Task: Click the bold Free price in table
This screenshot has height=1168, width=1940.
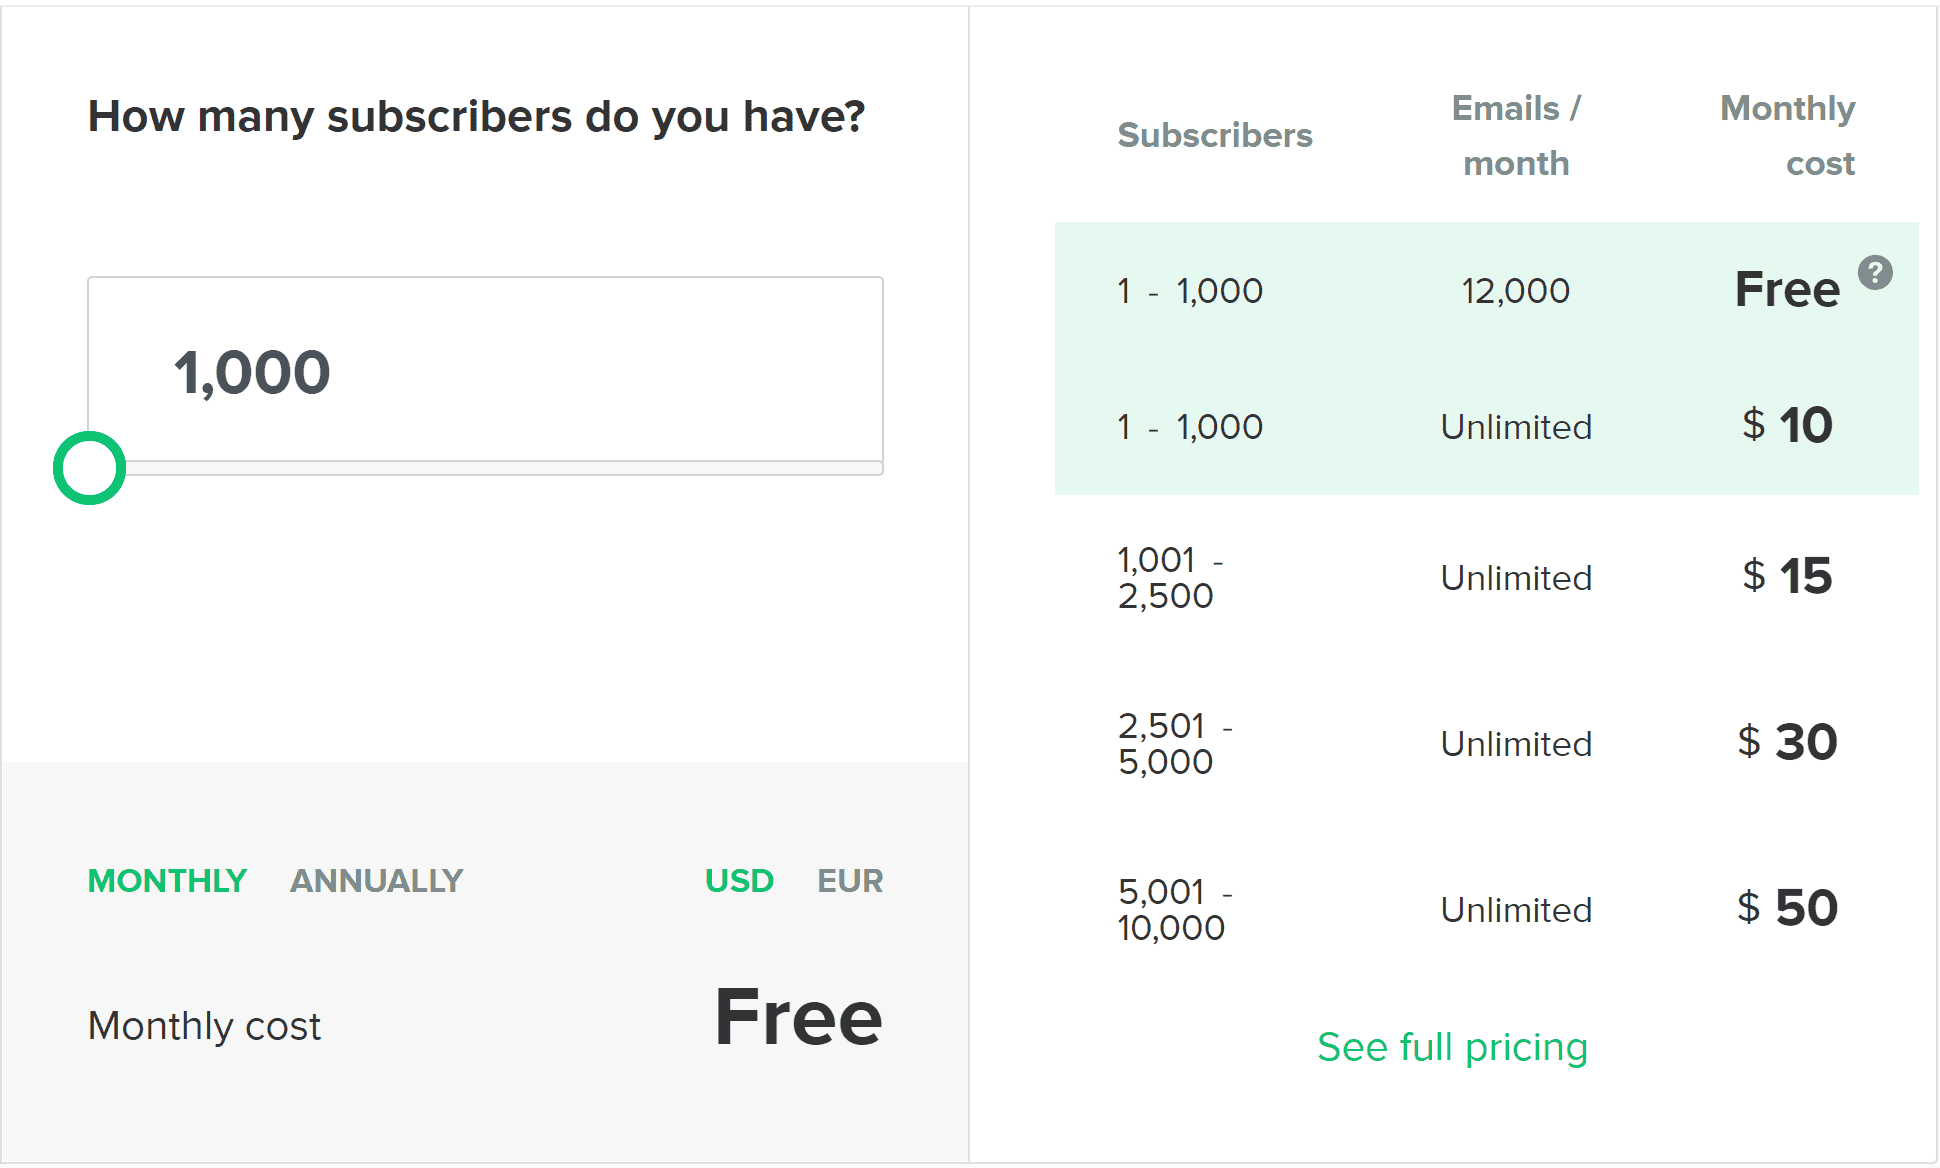Action: pyautogui.click(x=1787, y=290)
